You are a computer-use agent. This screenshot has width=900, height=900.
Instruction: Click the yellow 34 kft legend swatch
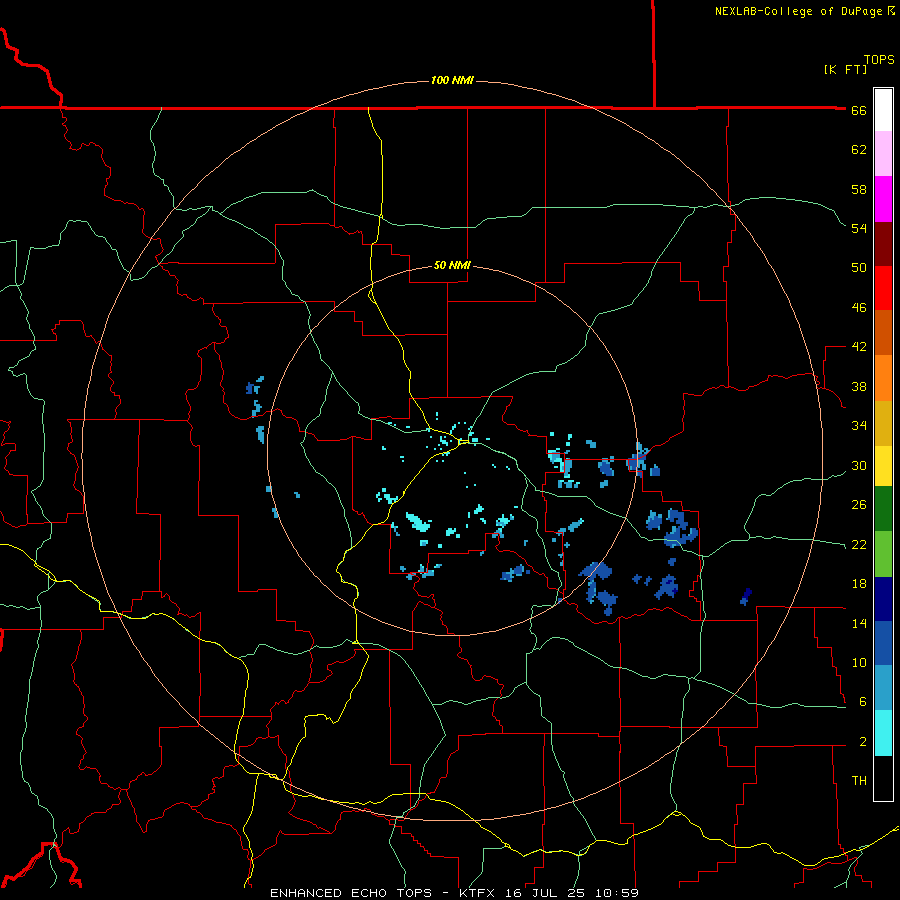(883, 466)
